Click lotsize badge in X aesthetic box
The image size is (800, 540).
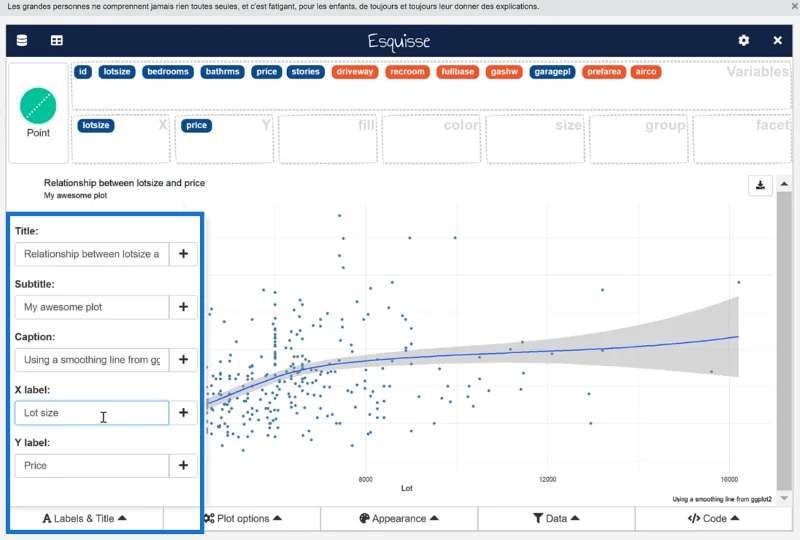click(x=96, y=126)
